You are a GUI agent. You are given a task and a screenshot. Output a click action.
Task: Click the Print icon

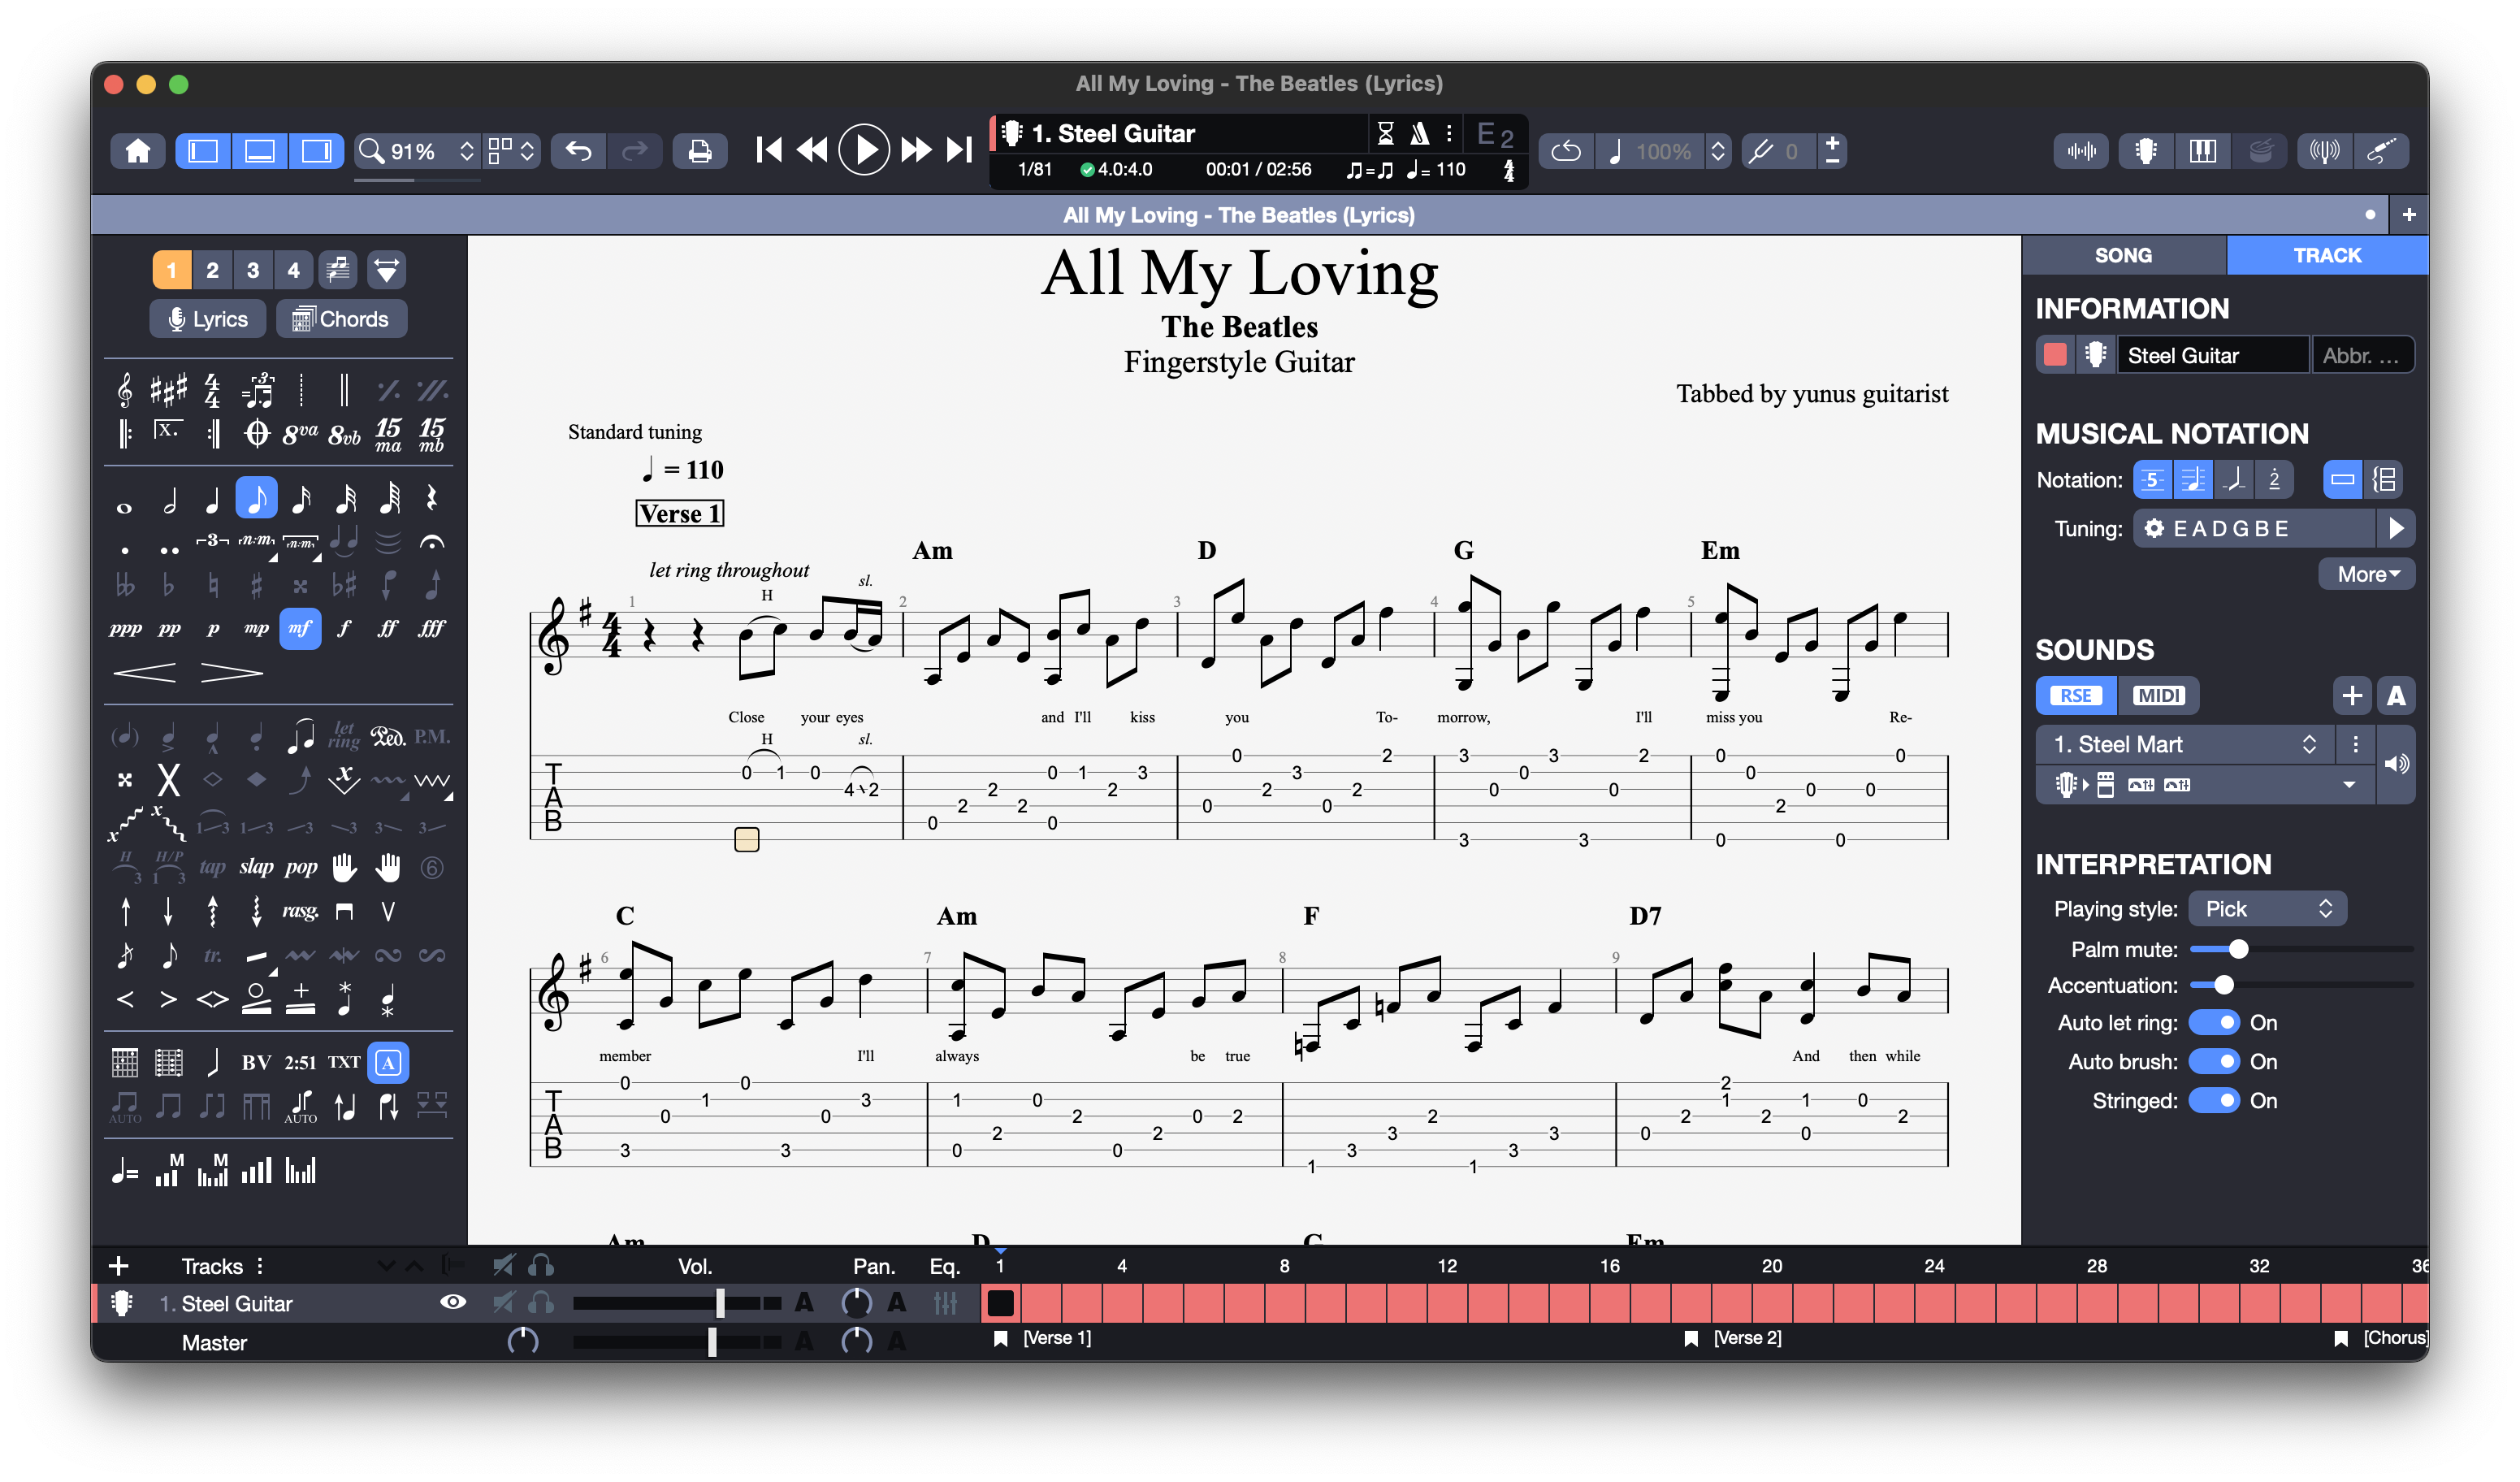[x=700, y=151]
